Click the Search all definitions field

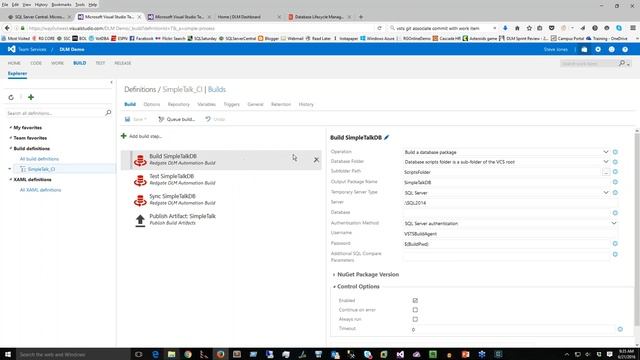[55, 113]
